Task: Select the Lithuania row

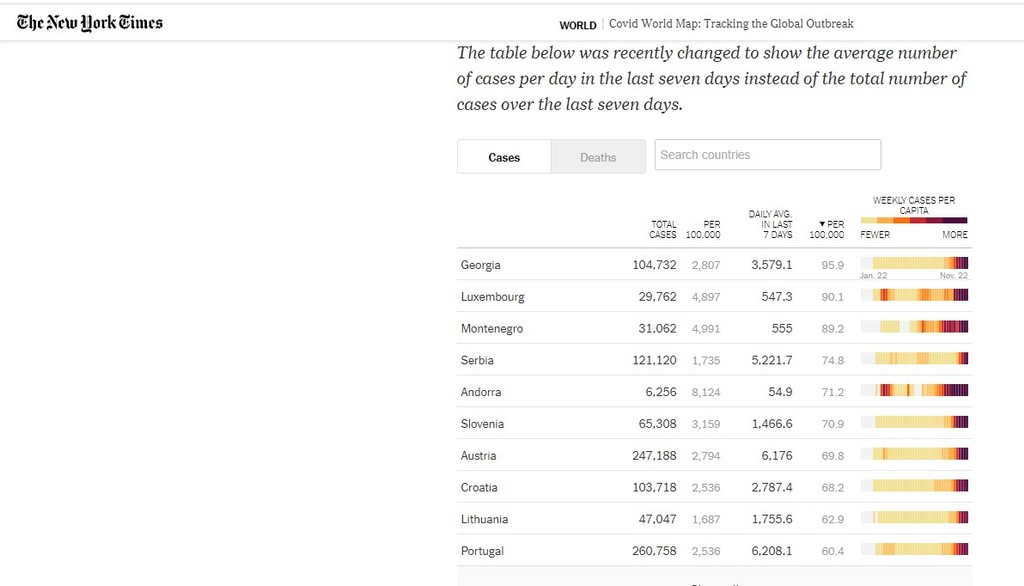Action: [714, 519]
